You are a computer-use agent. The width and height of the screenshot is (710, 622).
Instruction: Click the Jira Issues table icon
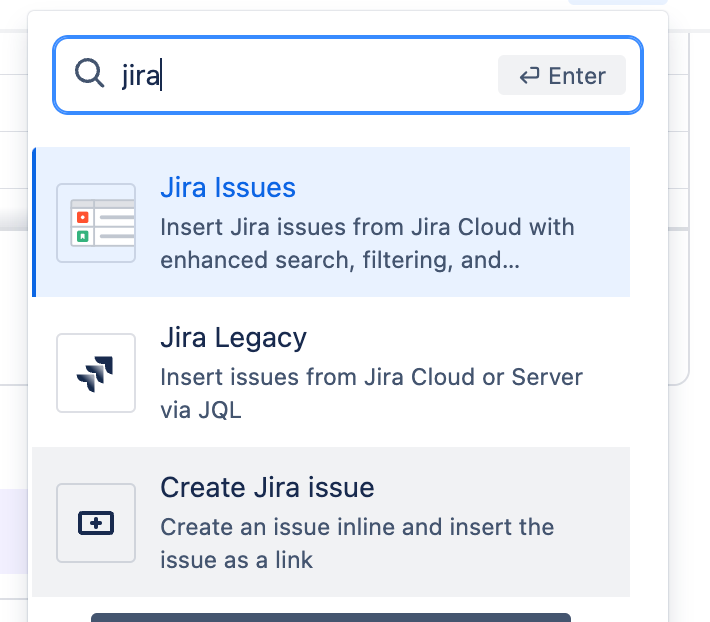96,223
